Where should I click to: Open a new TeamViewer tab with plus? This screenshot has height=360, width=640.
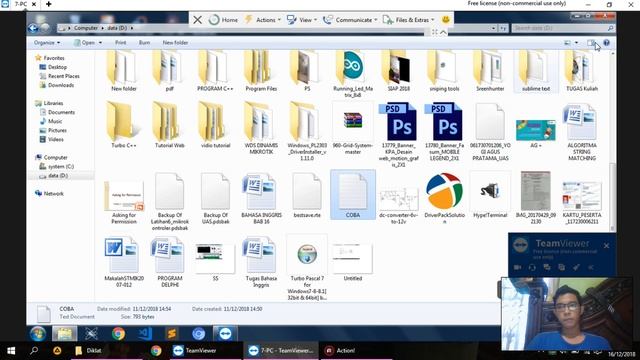pyautogui.click(x=48, y=4)
